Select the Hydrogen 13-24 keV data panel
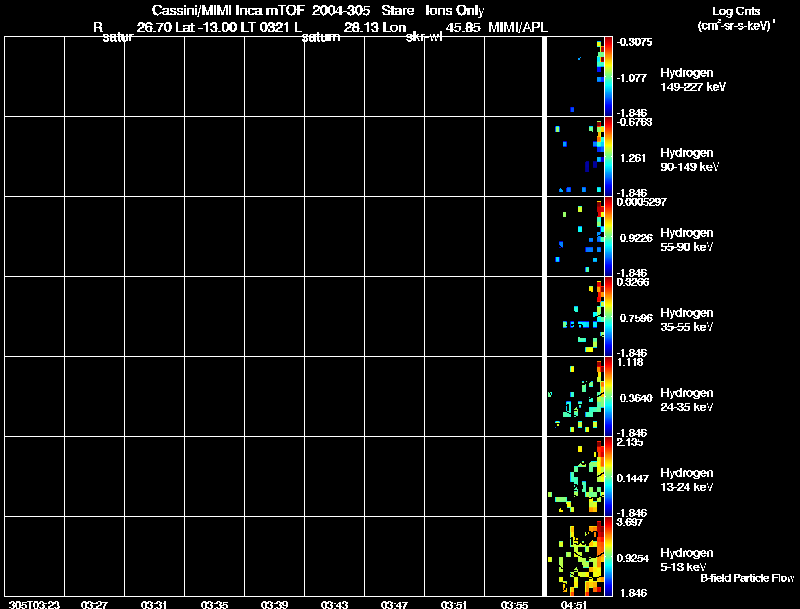The width and height of the screenshot is (800, 609). 576,477
